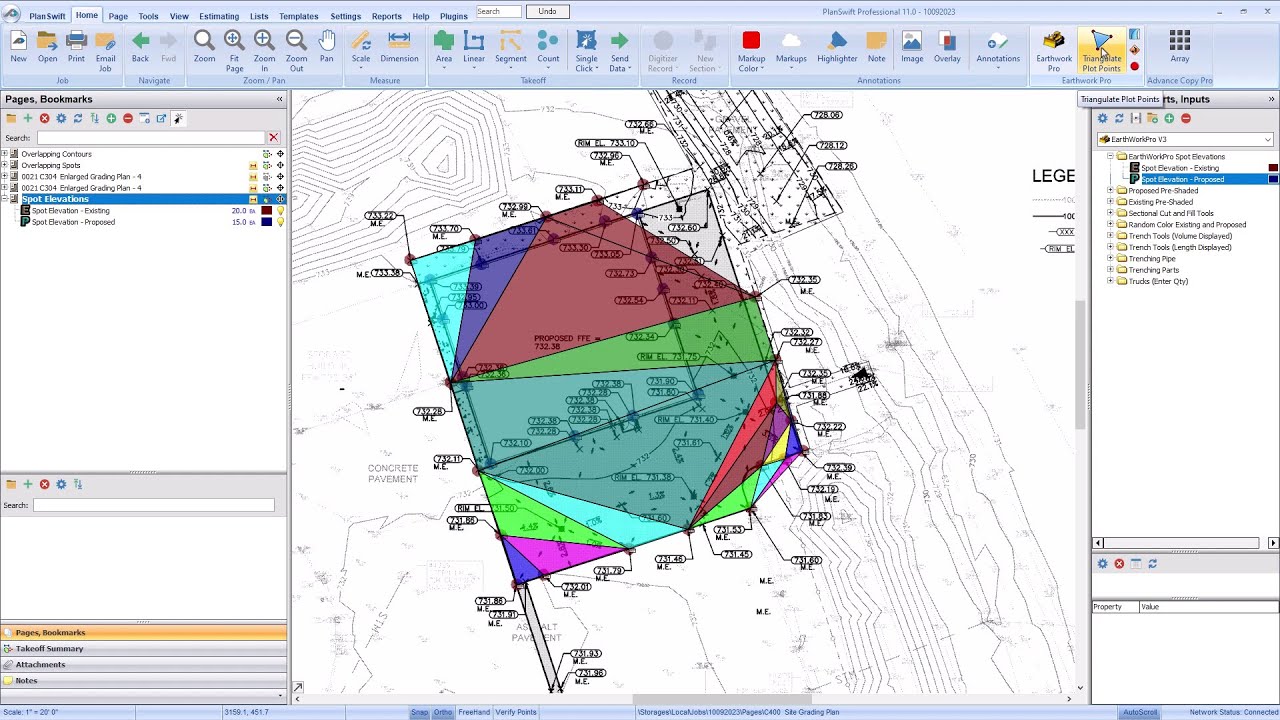This screenshot has height=720, width=1280.
Task: Click green add icon in right panel toolbar
Action: [x=1169, y=118]
